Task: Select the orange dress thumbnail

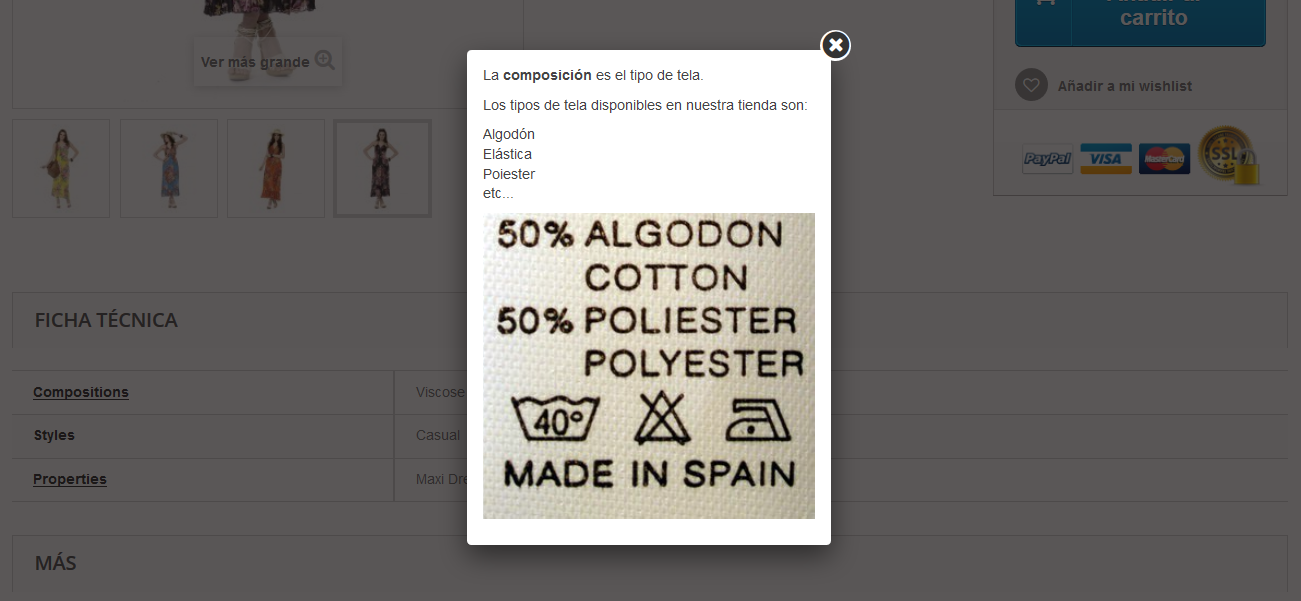Action: click(276, 168)
